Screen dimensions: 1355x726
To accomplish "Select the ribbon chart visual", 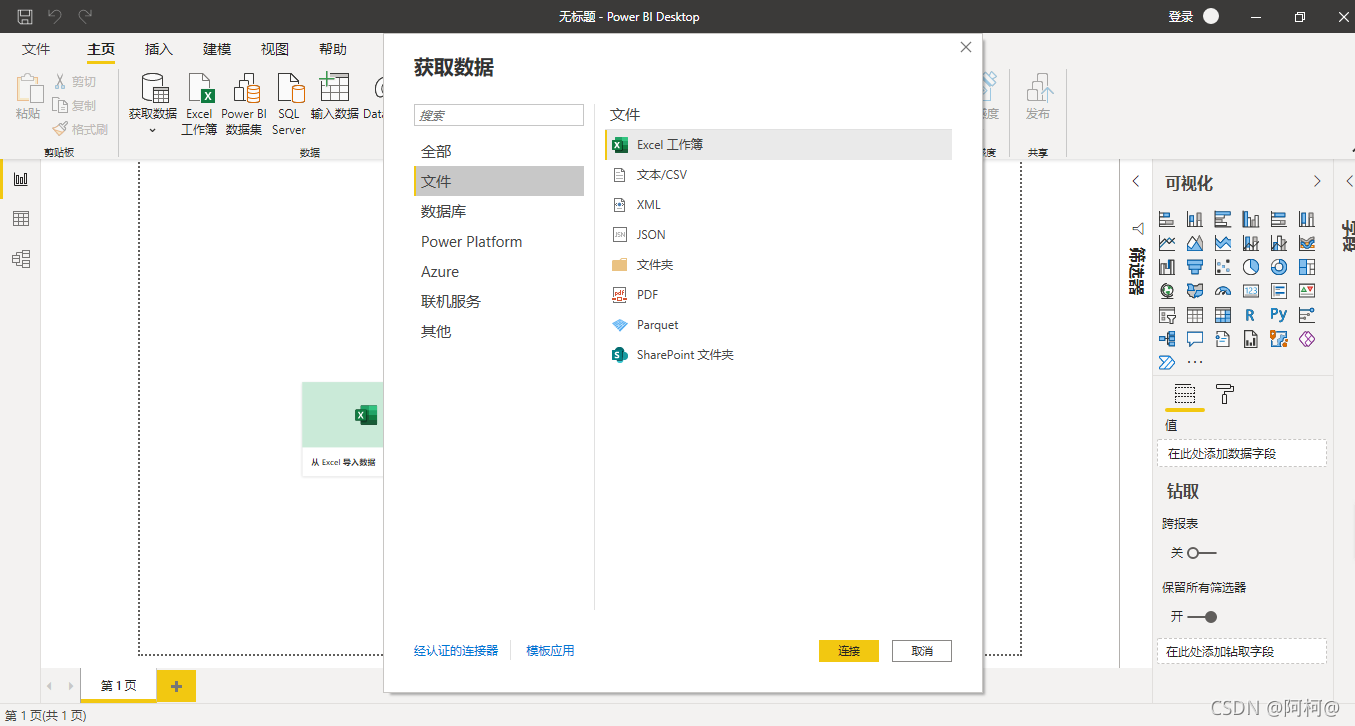I will [x=1307, y=243].
